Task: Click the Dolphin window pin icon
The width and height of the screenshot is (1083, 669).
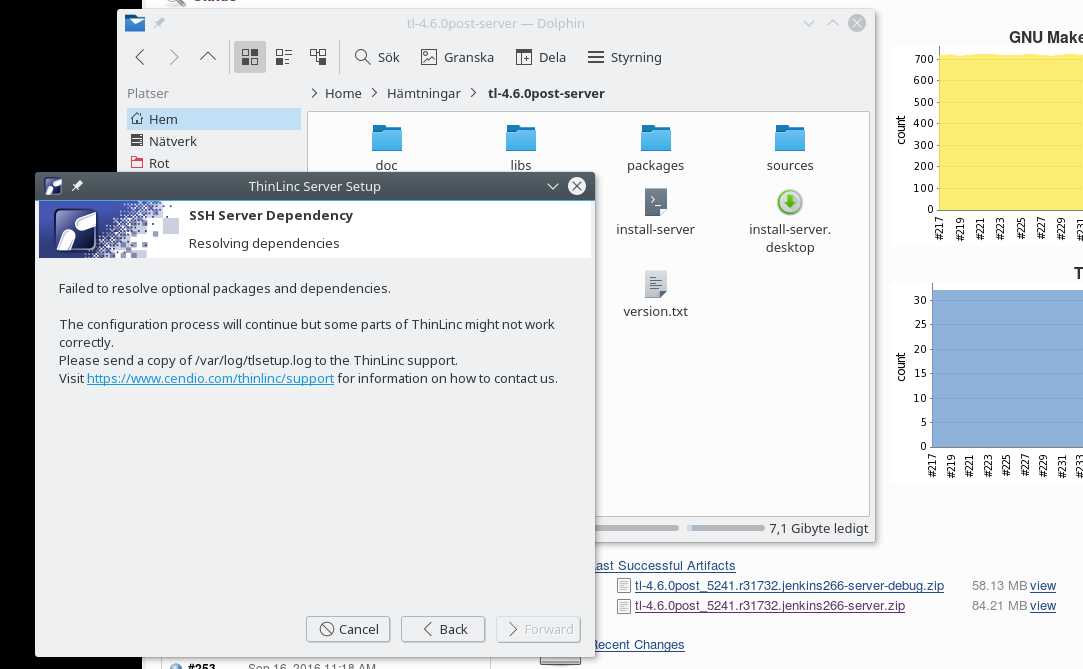Action: [159, 23]
